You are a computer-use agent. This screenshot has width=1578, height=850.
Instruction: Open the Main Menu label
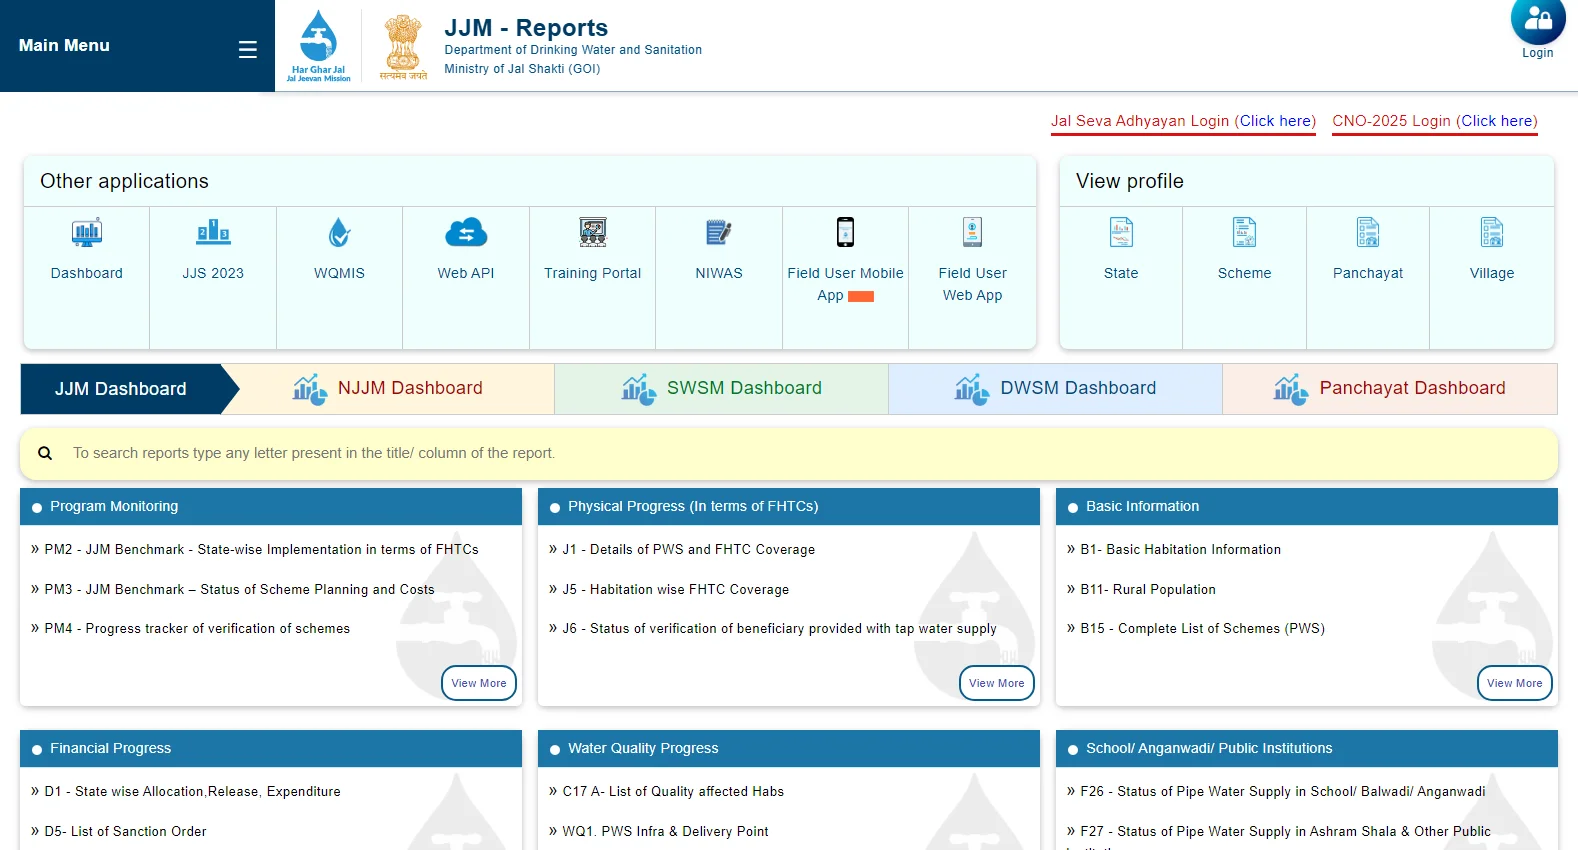click(64, 45)
